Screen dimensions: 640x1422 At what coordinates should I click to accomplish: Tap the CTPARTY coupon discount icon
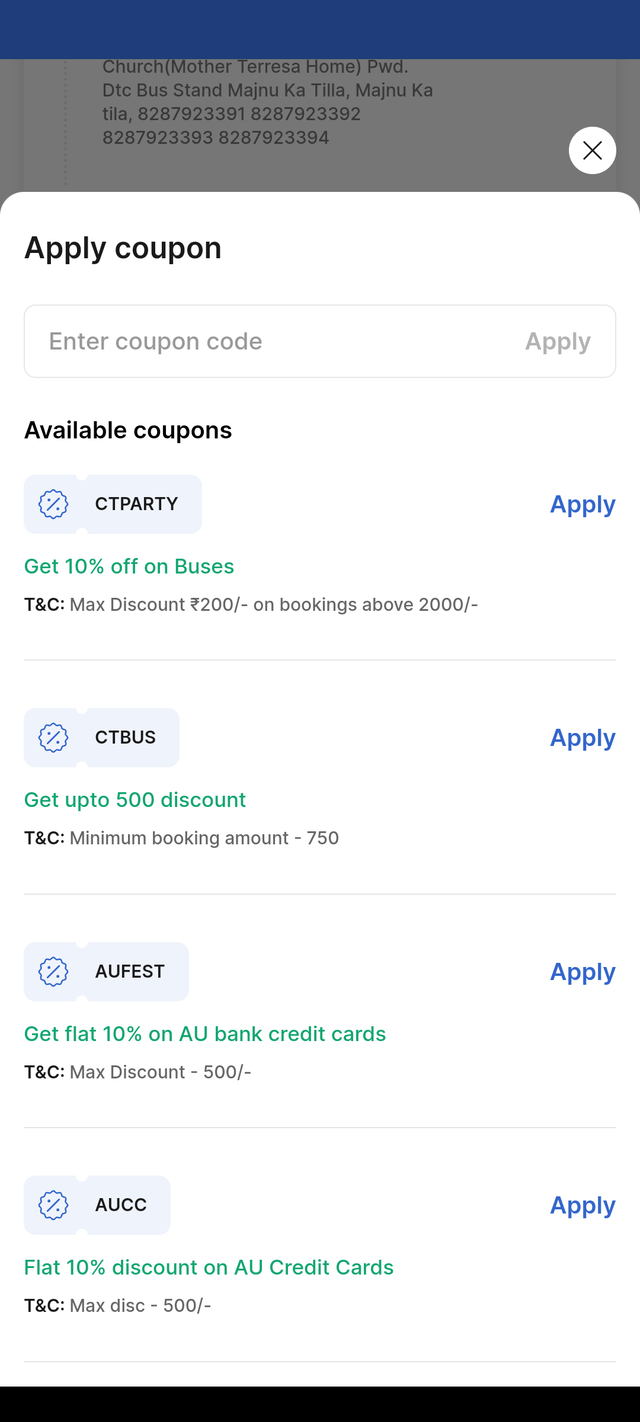(x=53, y=504)
